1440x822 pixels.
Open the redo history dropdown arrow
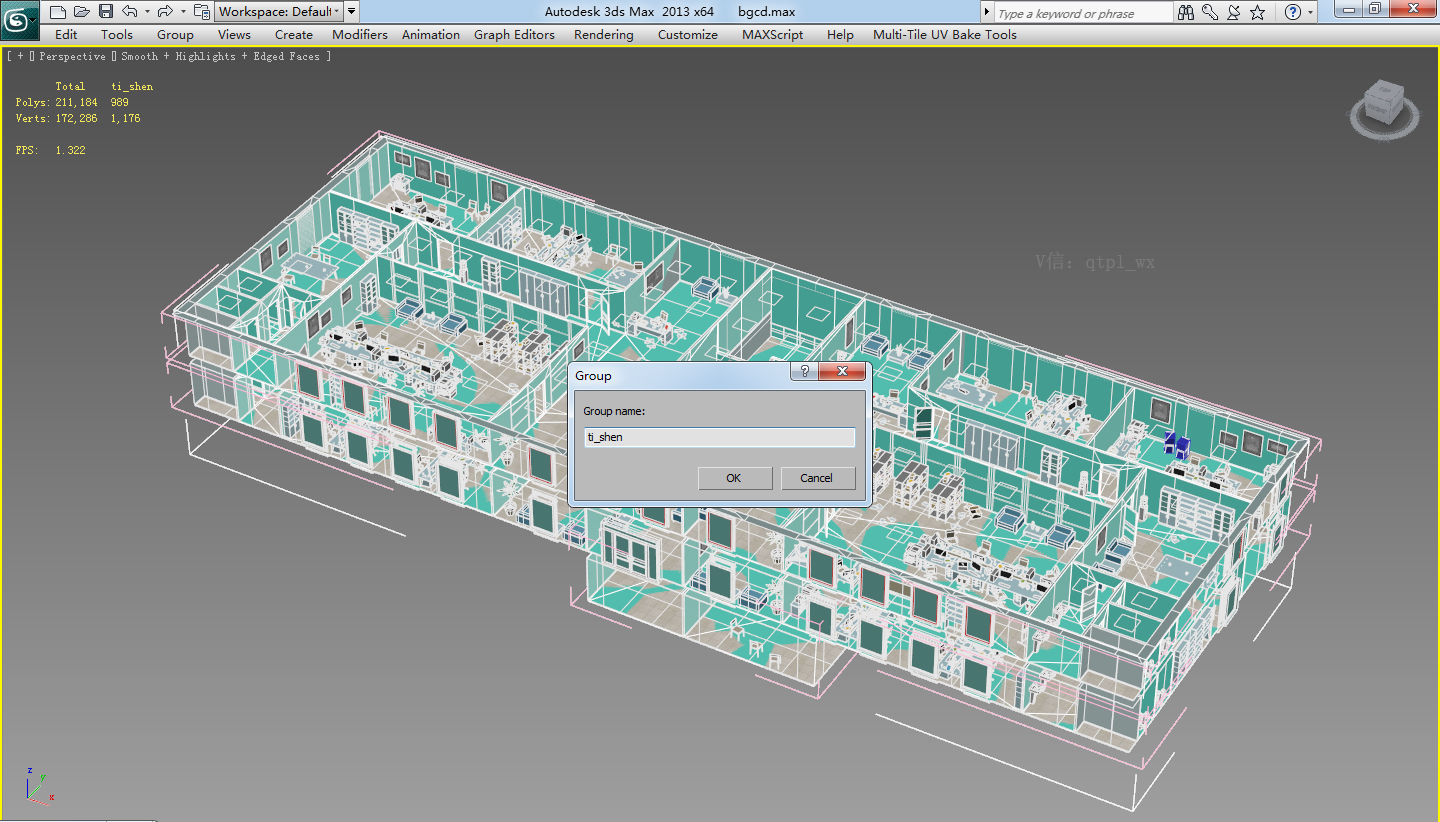tap(183, 12)
